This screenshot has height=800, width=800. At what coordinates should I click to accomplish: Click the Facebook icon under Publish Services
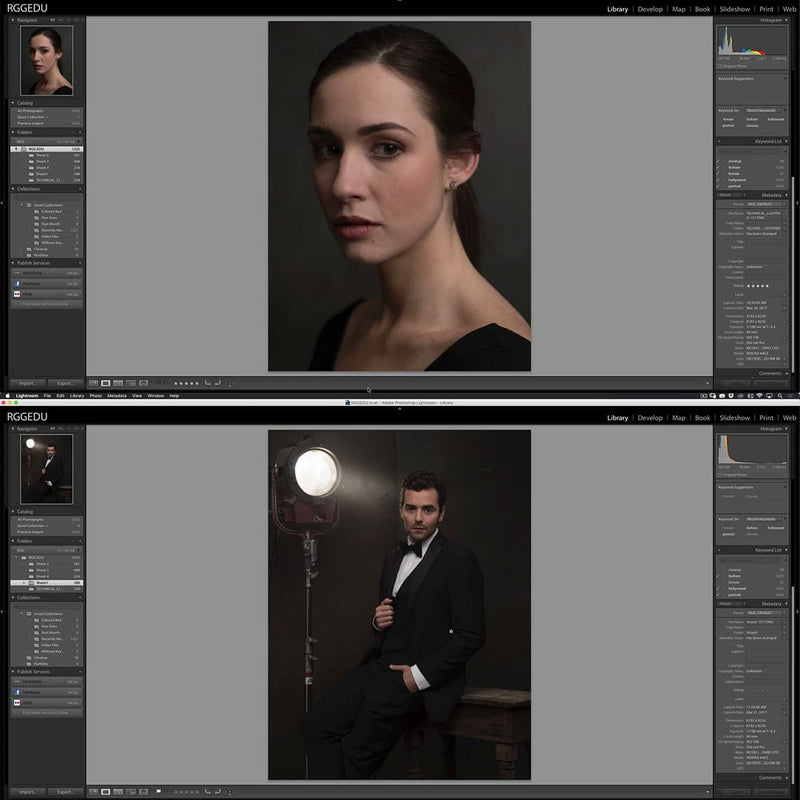coord(18,283)
